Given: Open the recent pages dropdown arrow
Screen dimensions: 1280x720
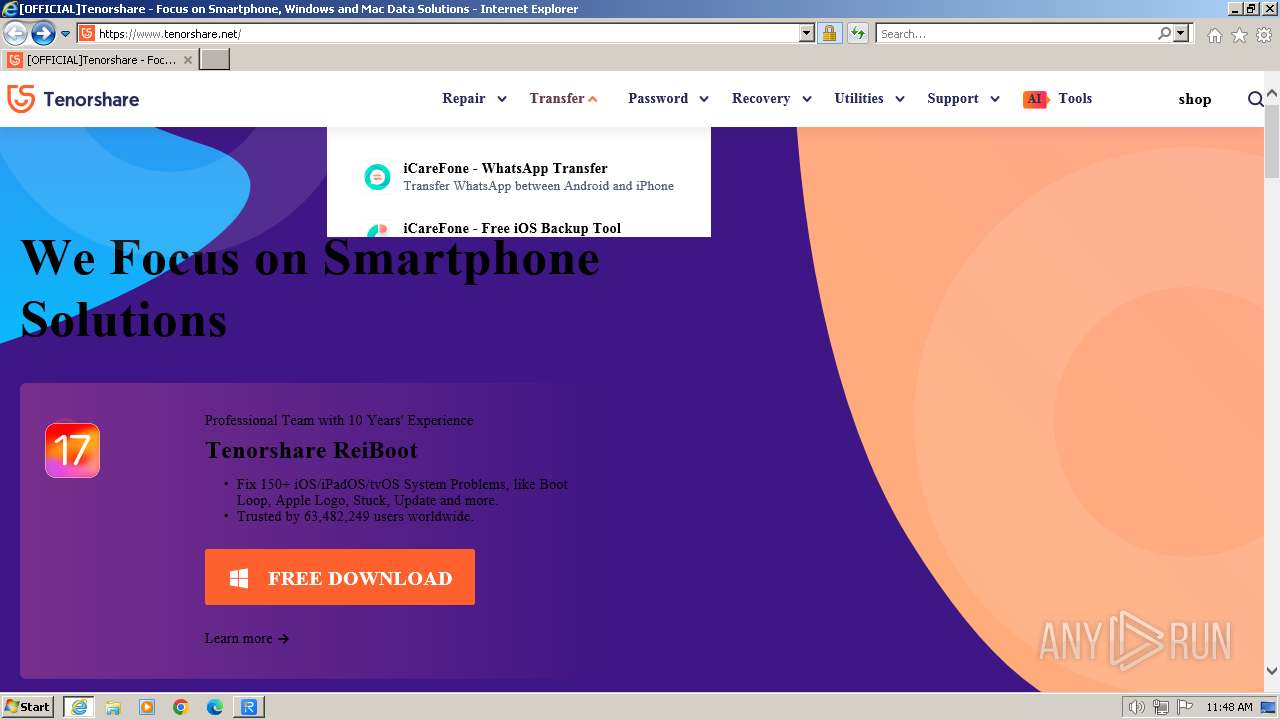Looking at the screenshot, I should 66,33.
